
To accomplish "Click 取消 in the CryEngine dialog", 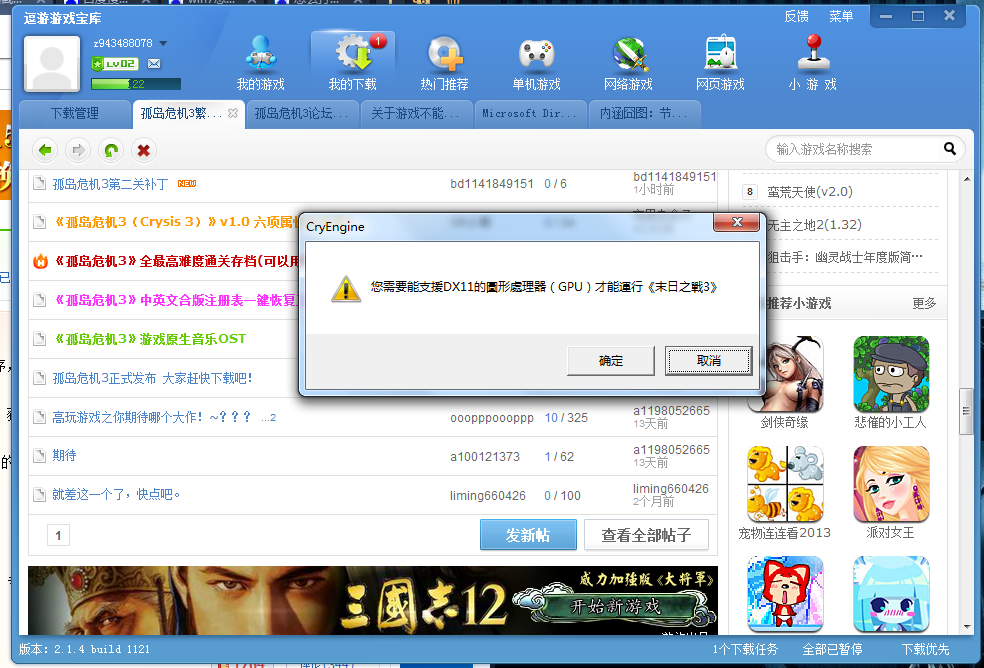I will (709, 361).
